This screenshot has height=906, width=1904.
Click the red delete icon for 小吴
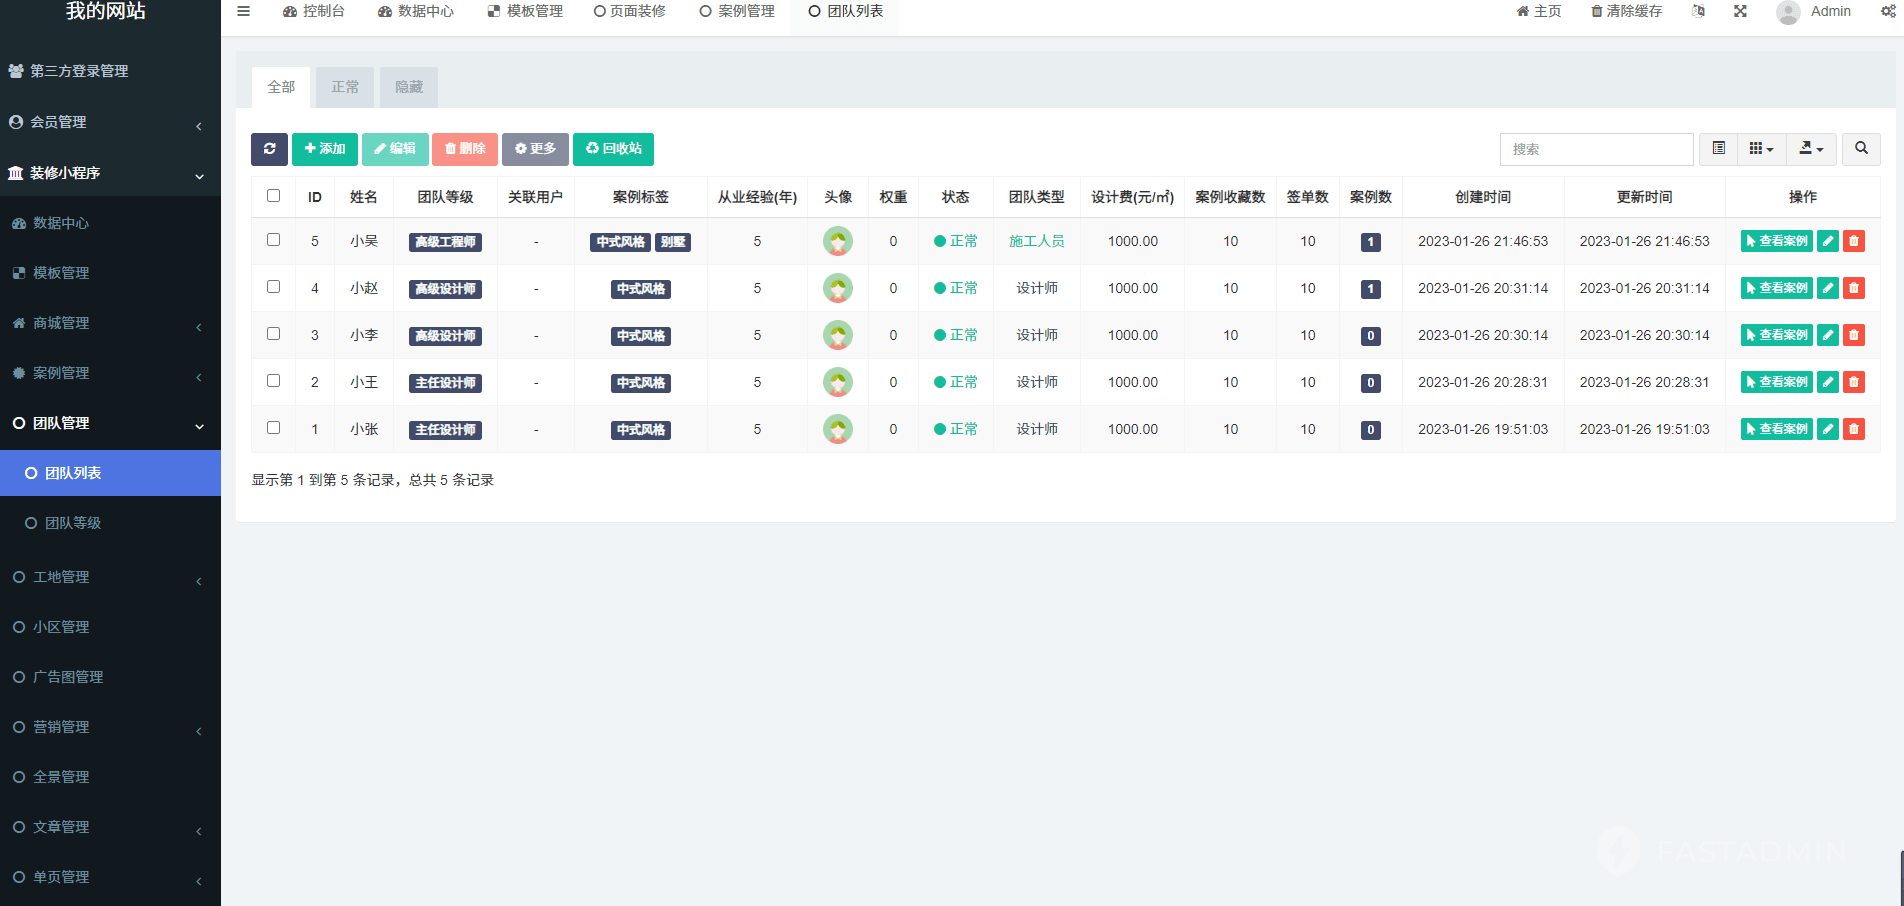coord(1854,241)
